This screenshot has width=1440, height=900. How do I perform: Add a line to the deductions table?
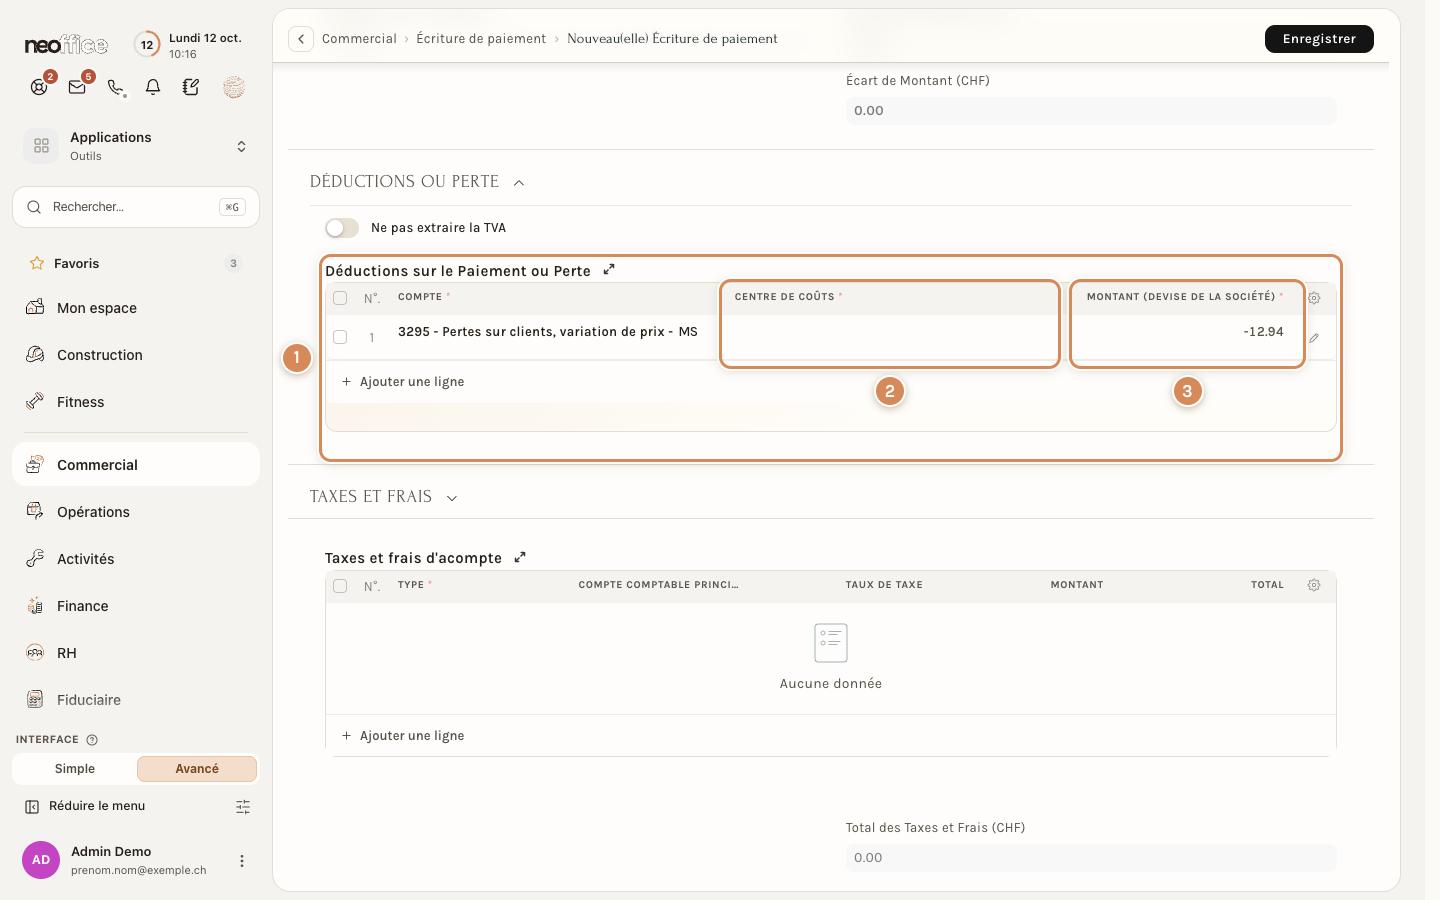click(403, 382)
